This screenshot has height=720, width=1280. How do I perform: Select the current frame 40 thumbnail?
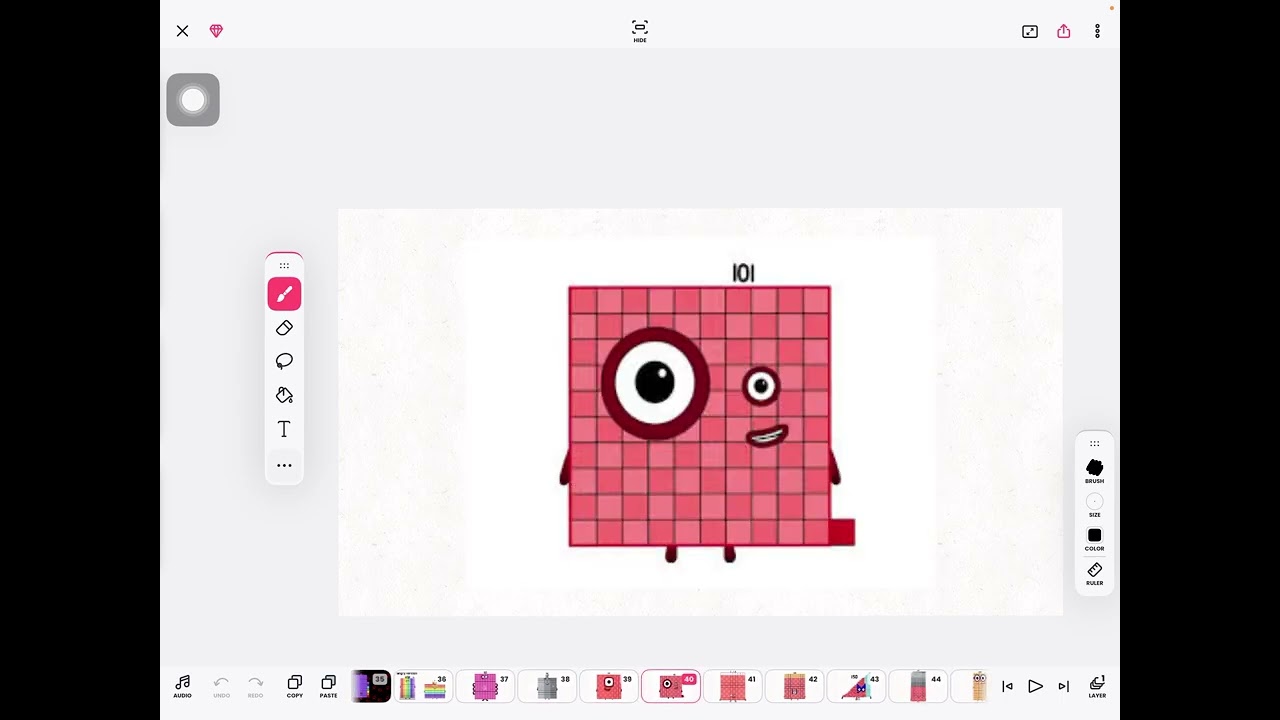pos(671,686)
